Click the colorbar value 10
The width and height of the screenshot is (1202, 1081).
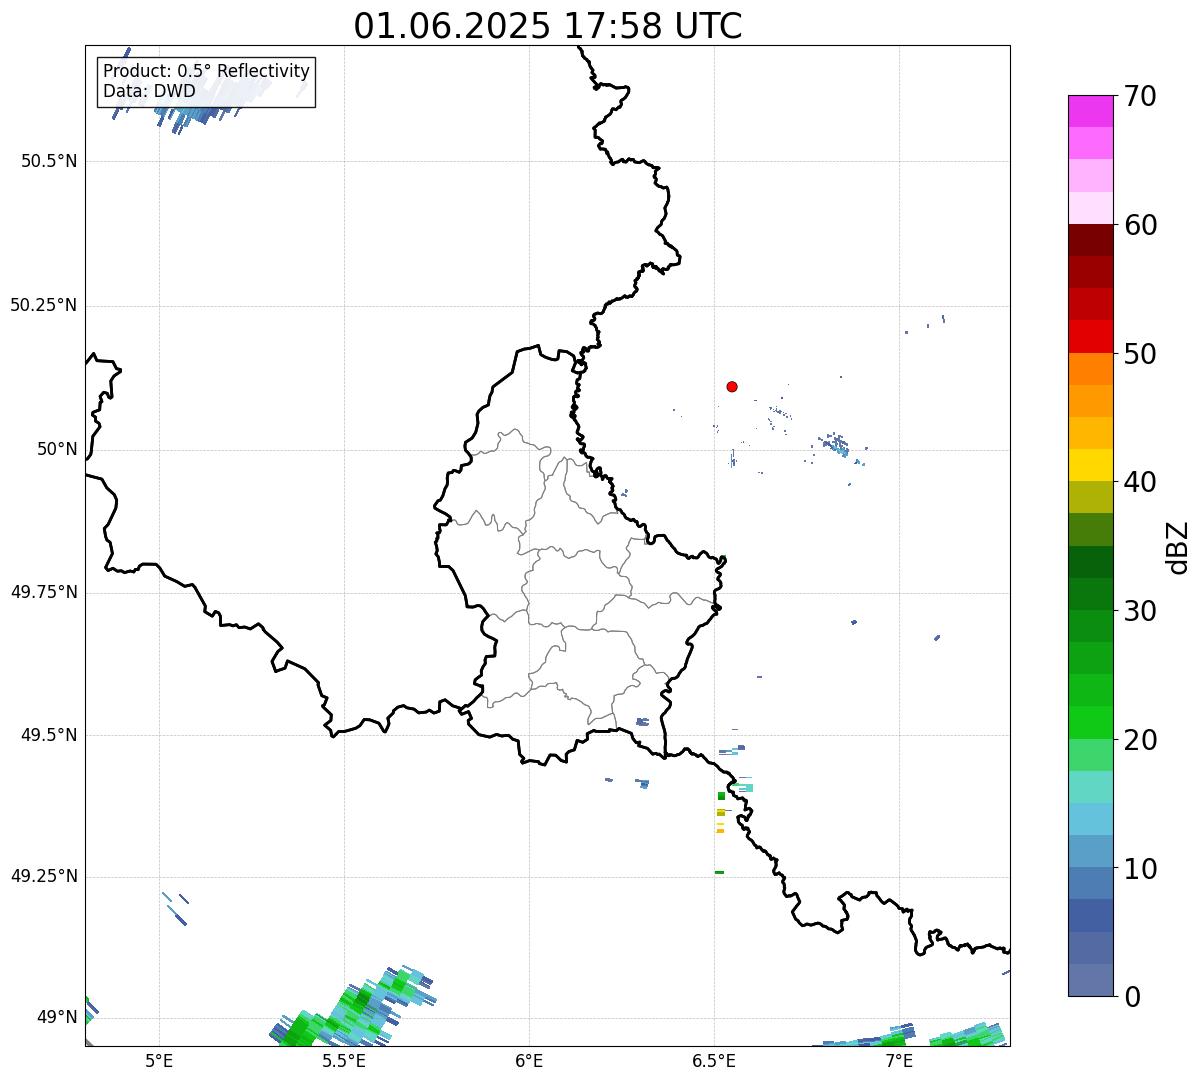pyautogui.click(x=1140, y=869)
